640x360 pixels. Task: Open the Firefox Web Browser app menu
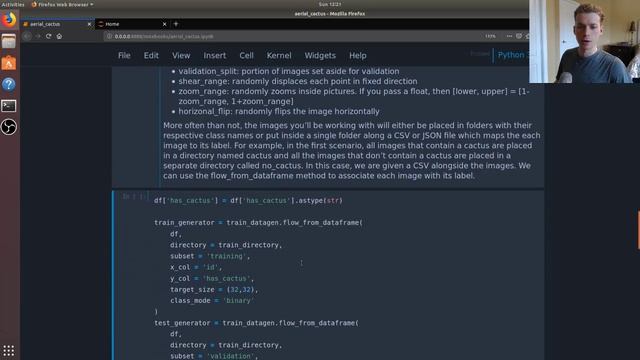[x=62, y=4]
